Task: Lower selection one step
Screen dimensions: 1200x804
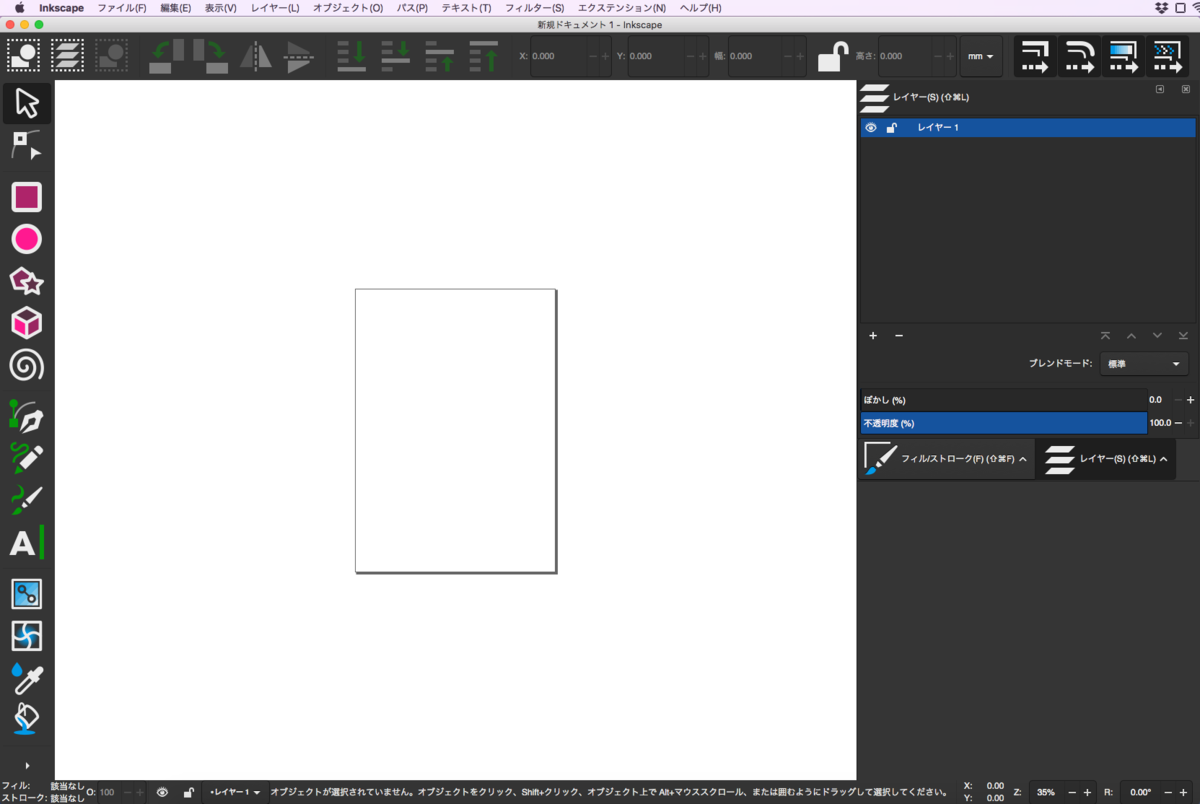Action: 396,56
